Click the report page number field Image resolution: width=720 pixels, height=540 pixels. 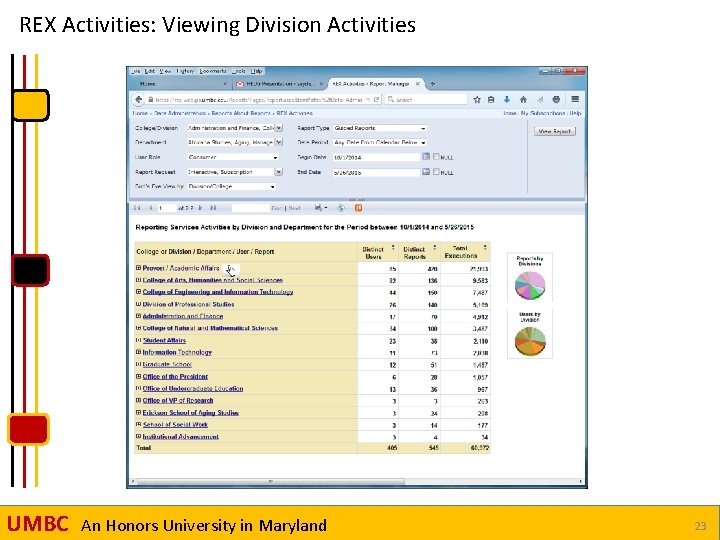click(167, 208)
